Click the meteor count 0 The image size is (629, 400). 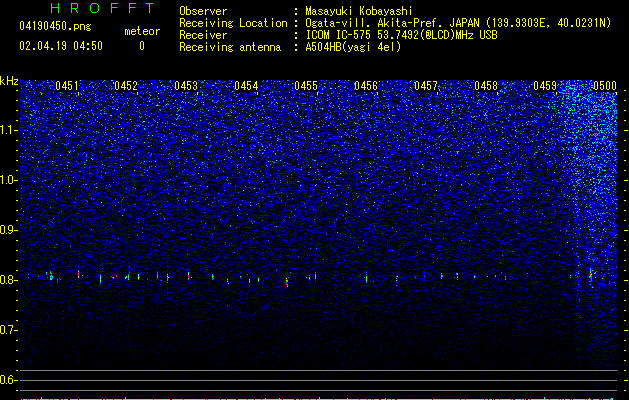click(142, 46)
